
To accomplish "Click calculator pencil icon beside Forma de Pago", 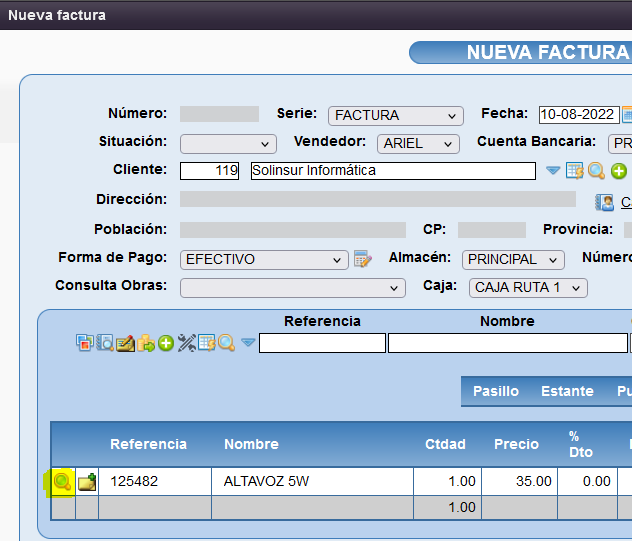I will 363,259.
